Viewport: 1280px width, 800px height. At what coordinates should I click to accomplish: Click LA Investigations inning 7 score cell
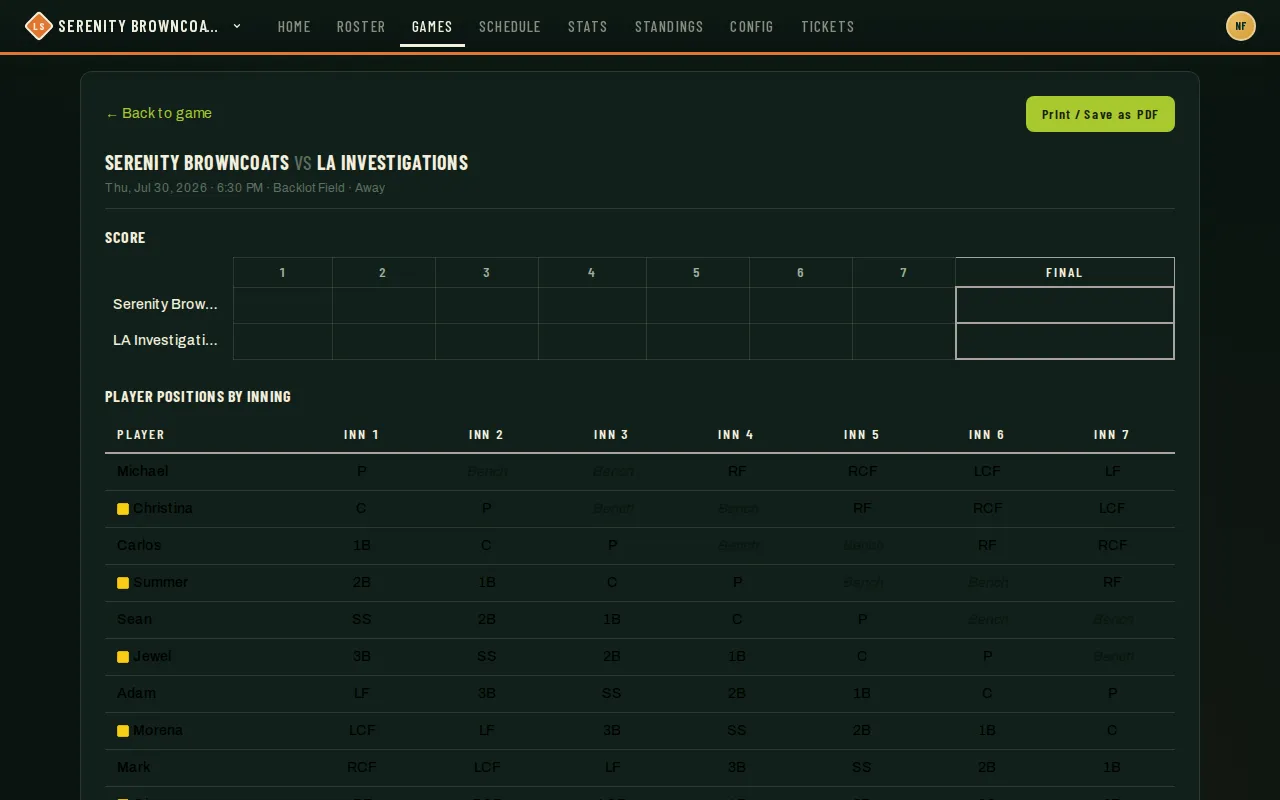[x=904, y=341]
